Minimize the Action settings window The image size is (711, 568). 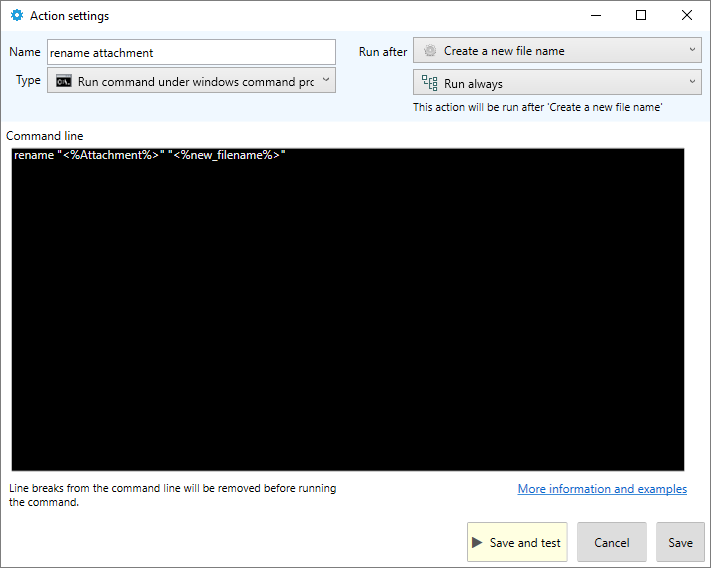click(596, 15)
